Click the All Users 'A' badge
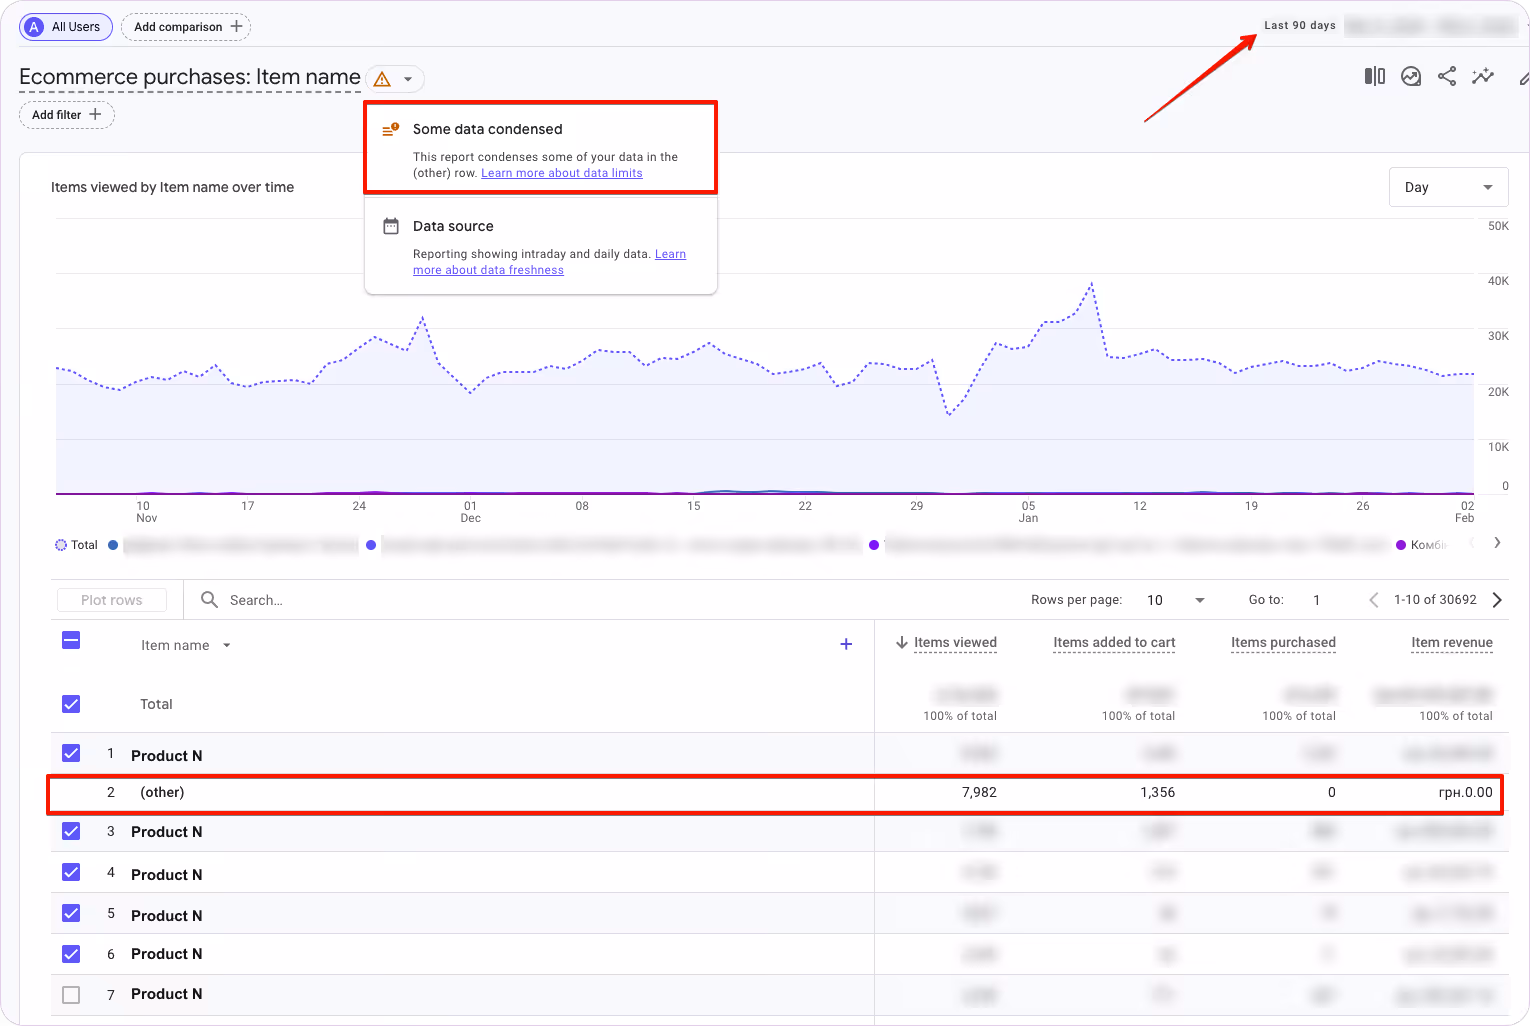The height and width of the screenshot is (1026, 1530). click(x=34, y=27)
